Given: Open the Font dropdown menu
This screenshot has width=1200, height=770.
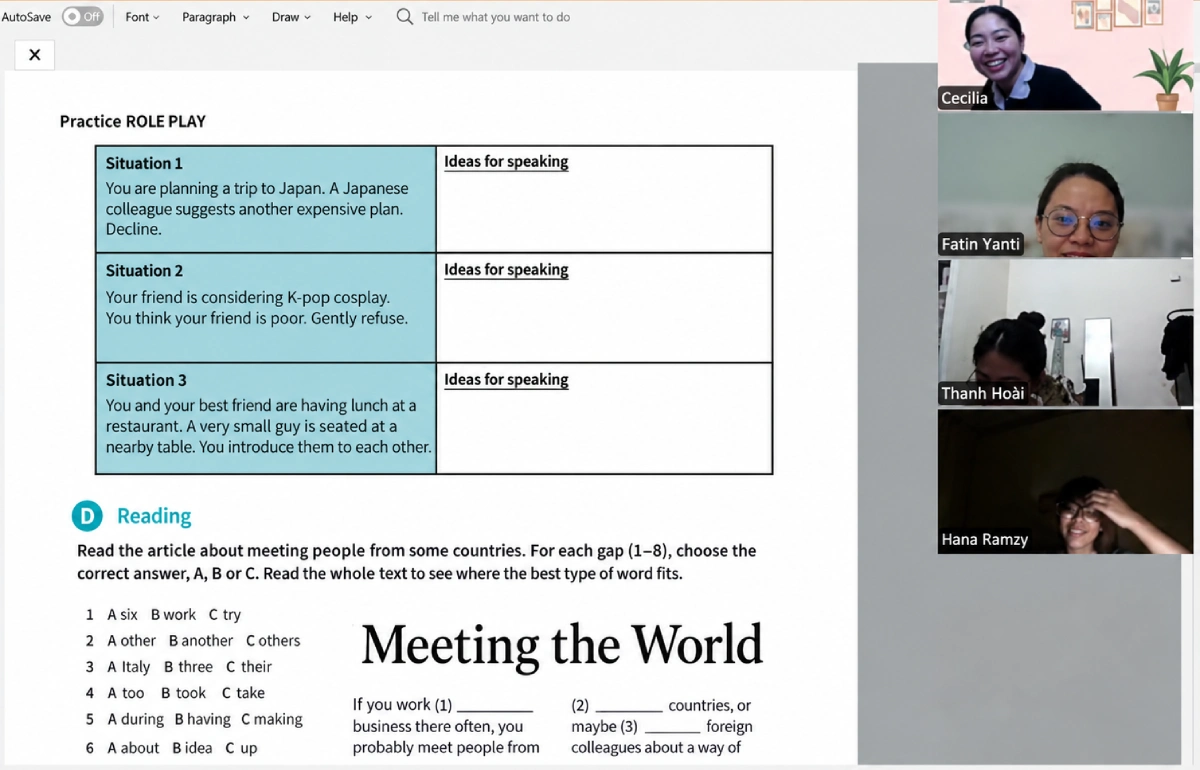Looking at the screenshot, I should 142,17.
